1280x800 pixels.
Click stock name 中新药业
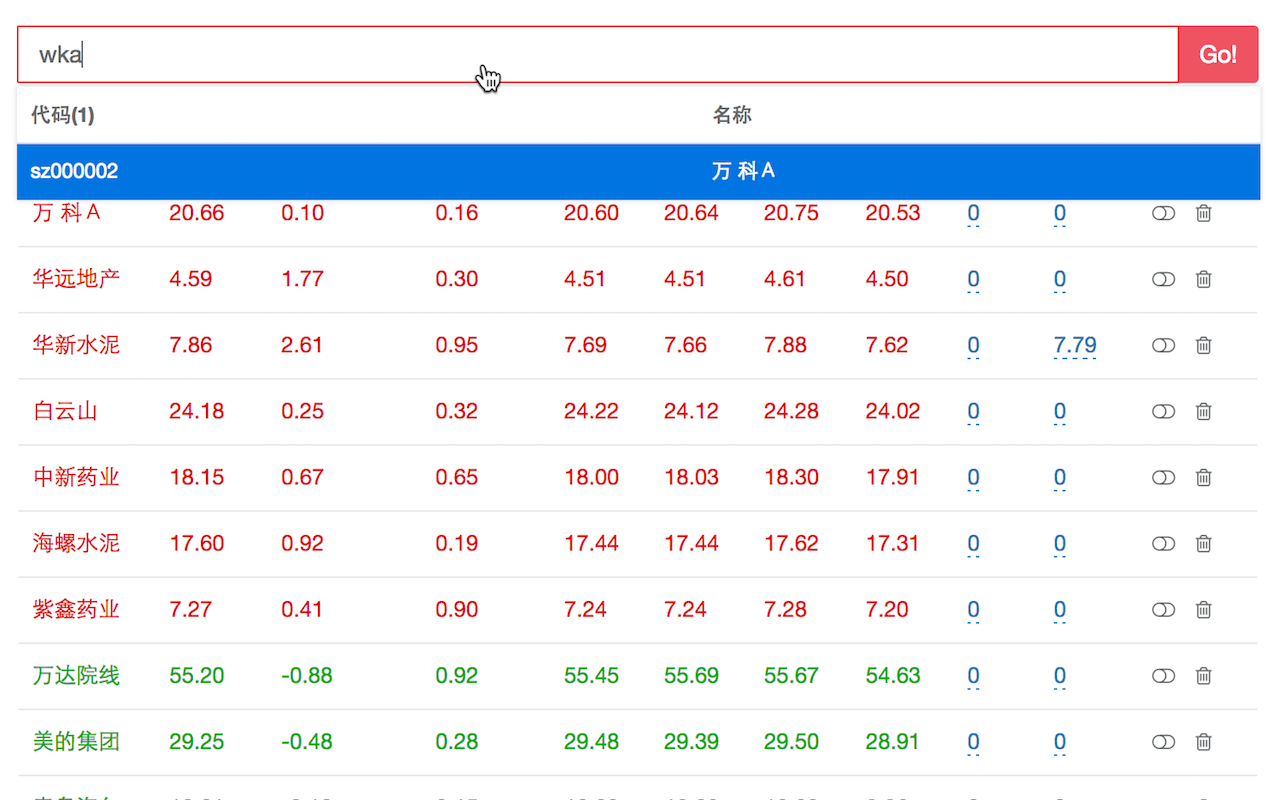point(76,477)
